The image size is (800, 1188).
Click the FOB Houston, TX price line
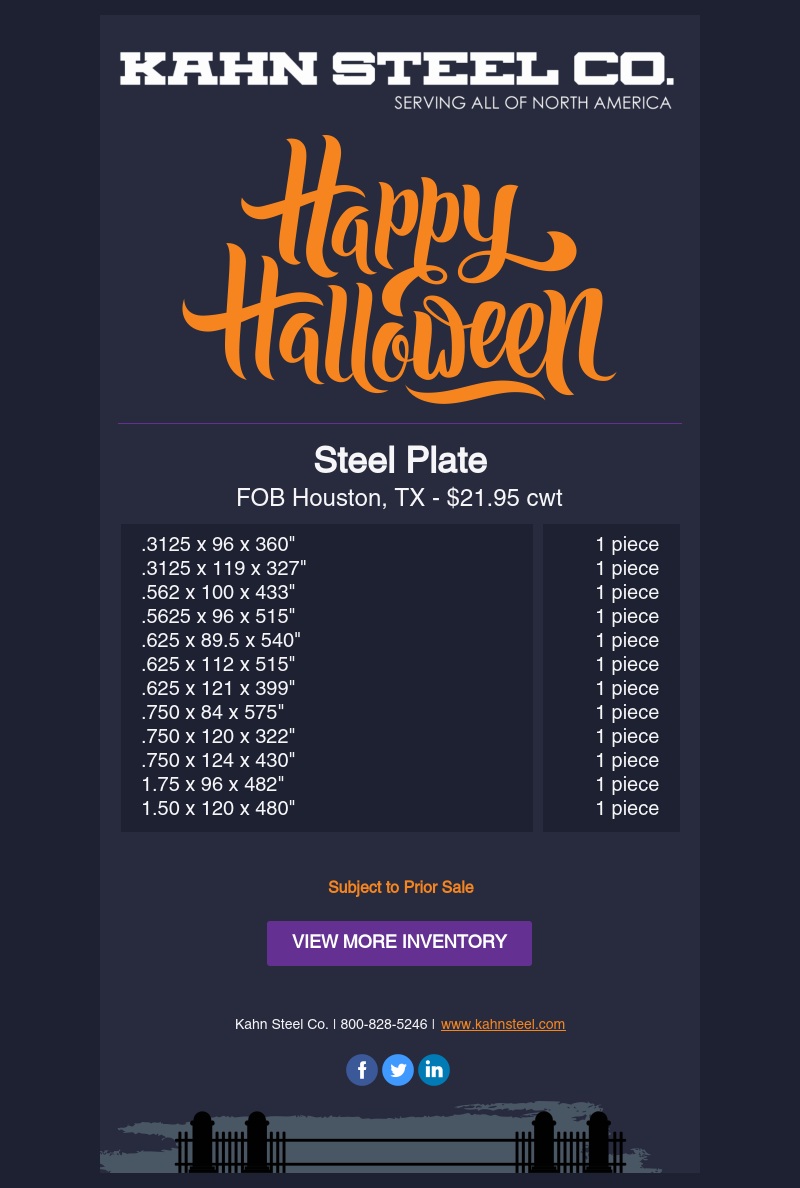point(399,497)
